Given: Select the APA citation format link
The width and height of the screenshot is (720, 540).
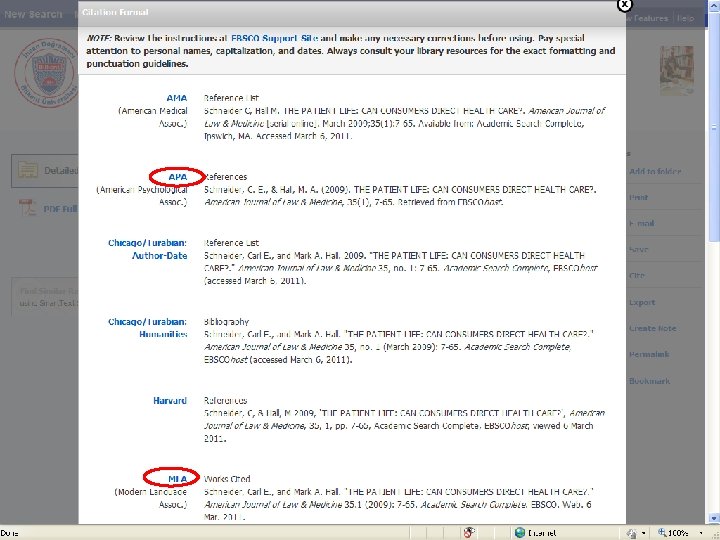Looking at the screenshot, I should click(178, 177).
